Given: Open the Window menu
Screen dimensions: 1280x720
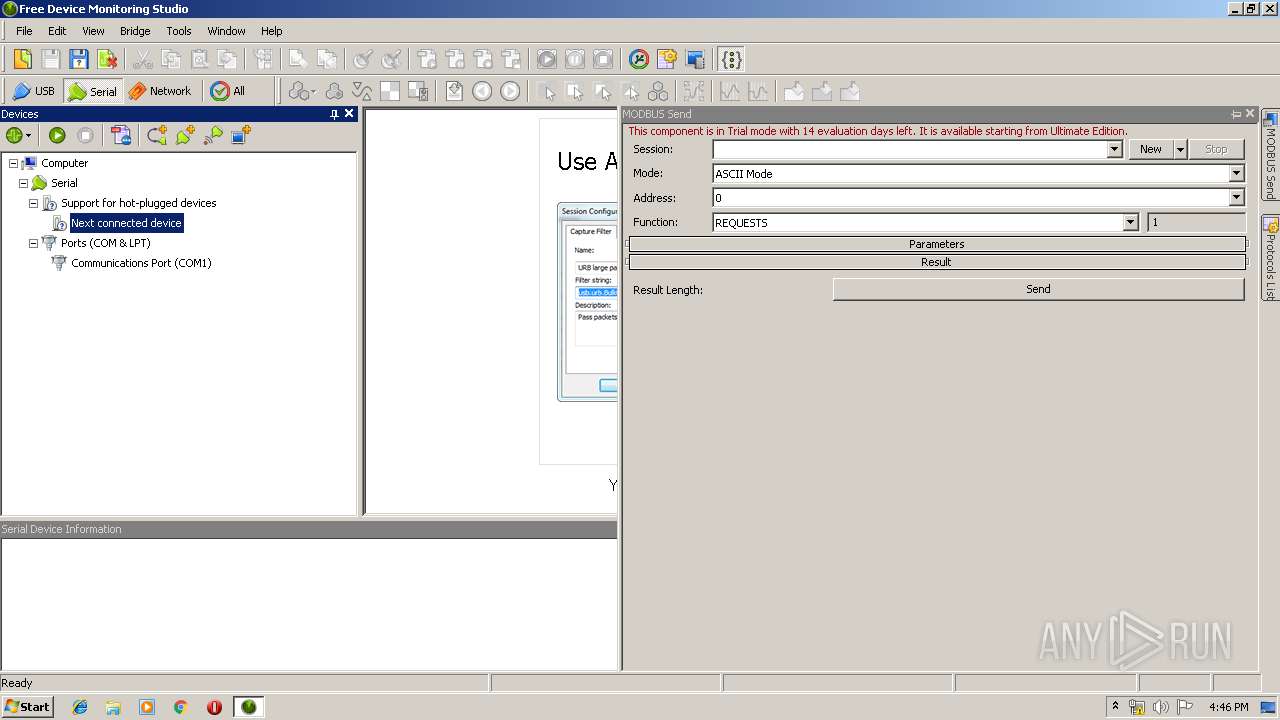Looking at the screenshot, I should (x=226, y=31).
